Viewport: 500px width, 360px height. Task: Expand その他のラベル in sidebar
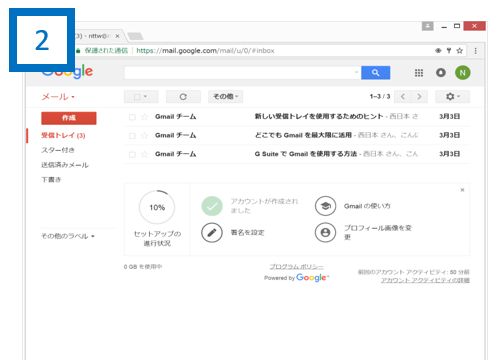pyautogui.click(x=68, y=236)
